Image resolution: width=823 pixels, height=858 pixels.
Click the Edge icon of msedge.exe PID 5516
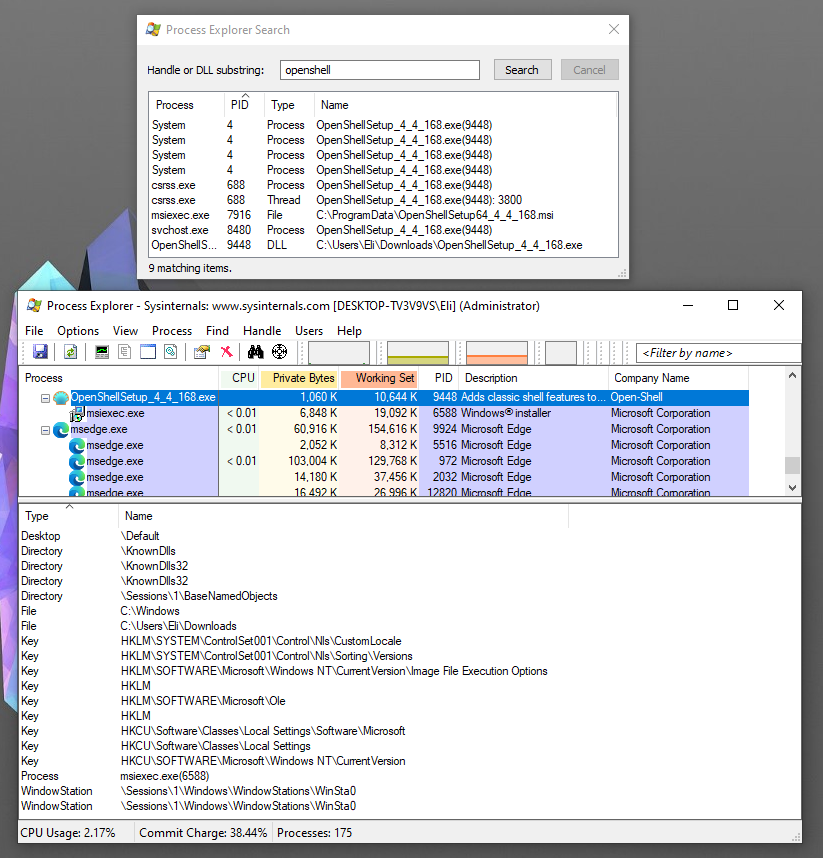[x=77, y=445]
